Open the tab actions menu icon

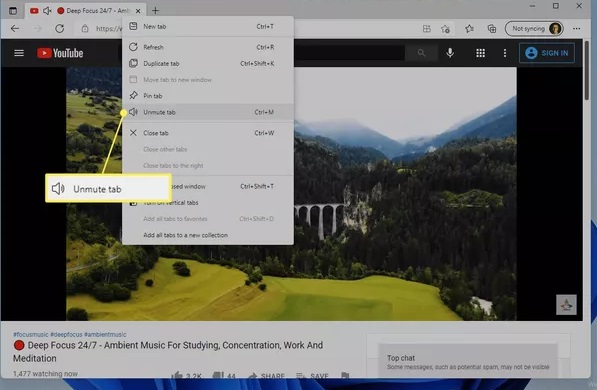coord(13,11)
